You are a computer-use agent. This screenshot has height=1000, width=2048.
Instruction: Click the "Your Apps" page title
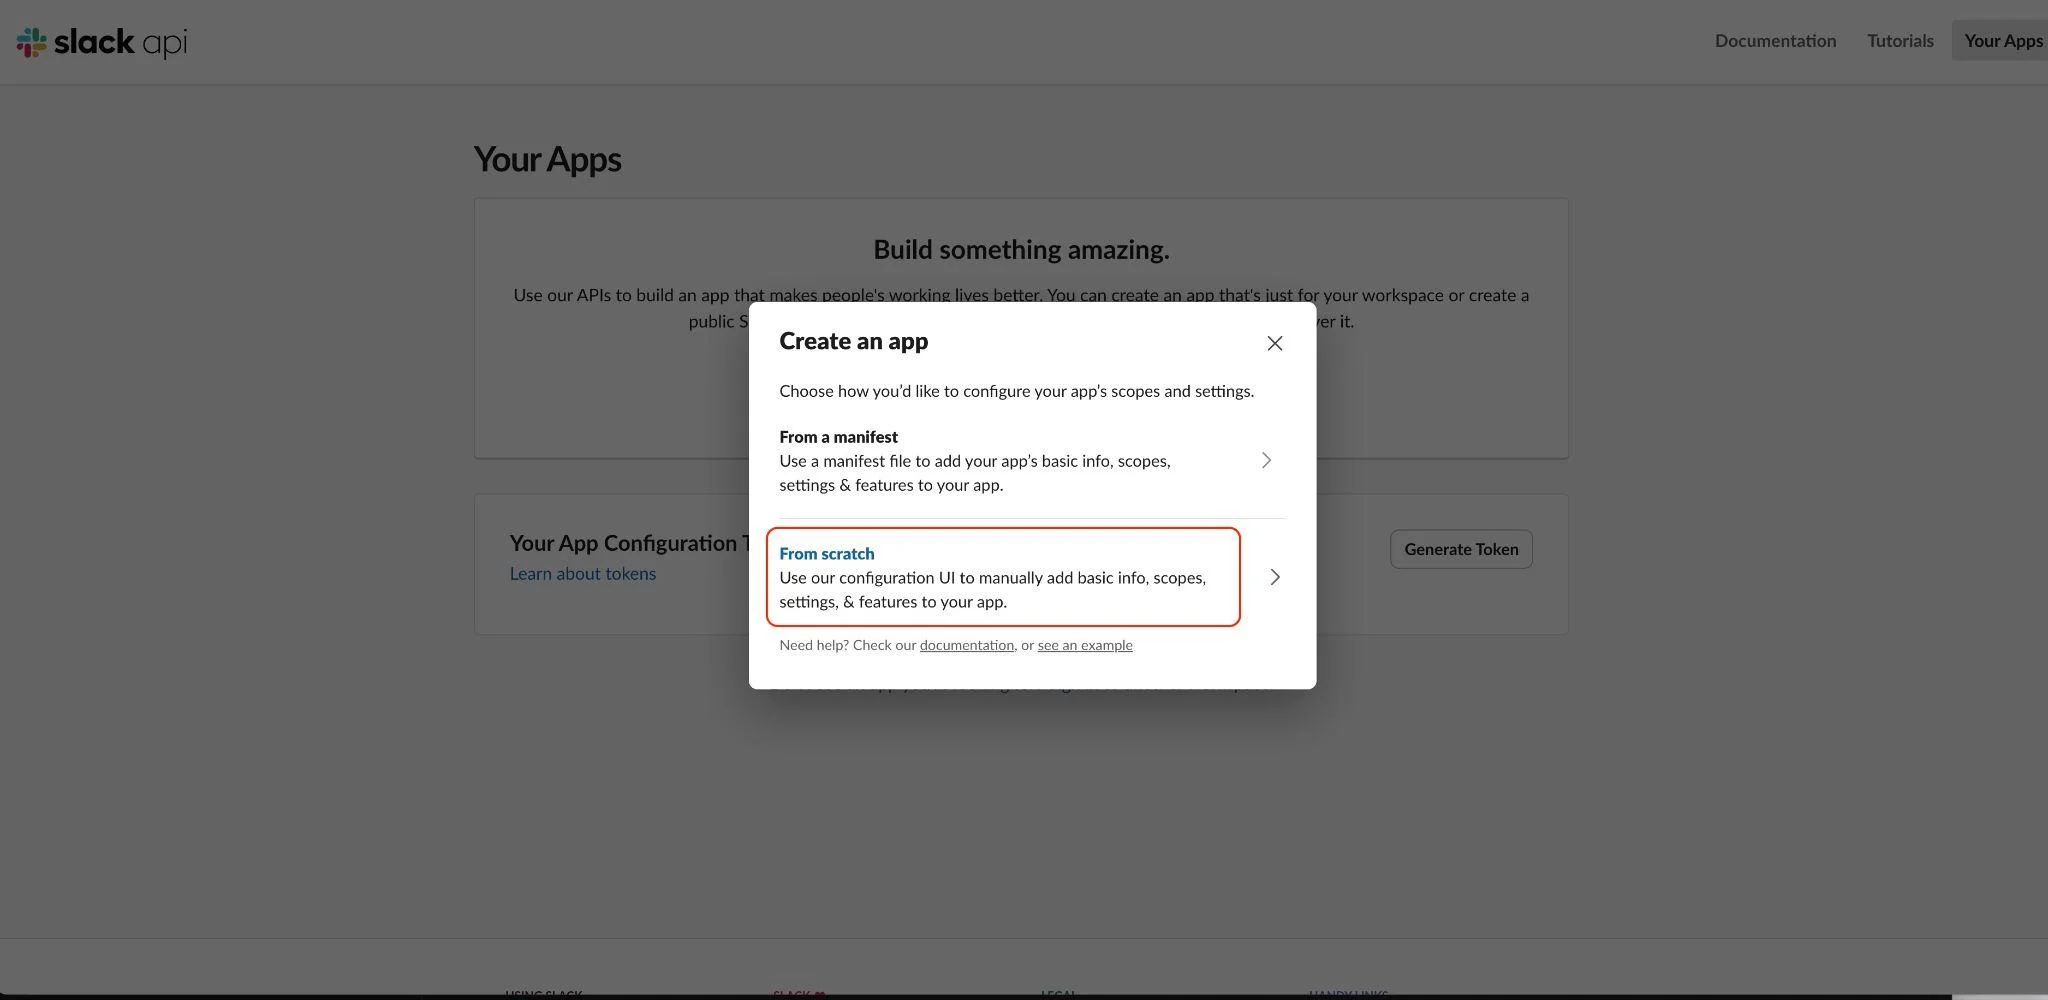[547, 160]
